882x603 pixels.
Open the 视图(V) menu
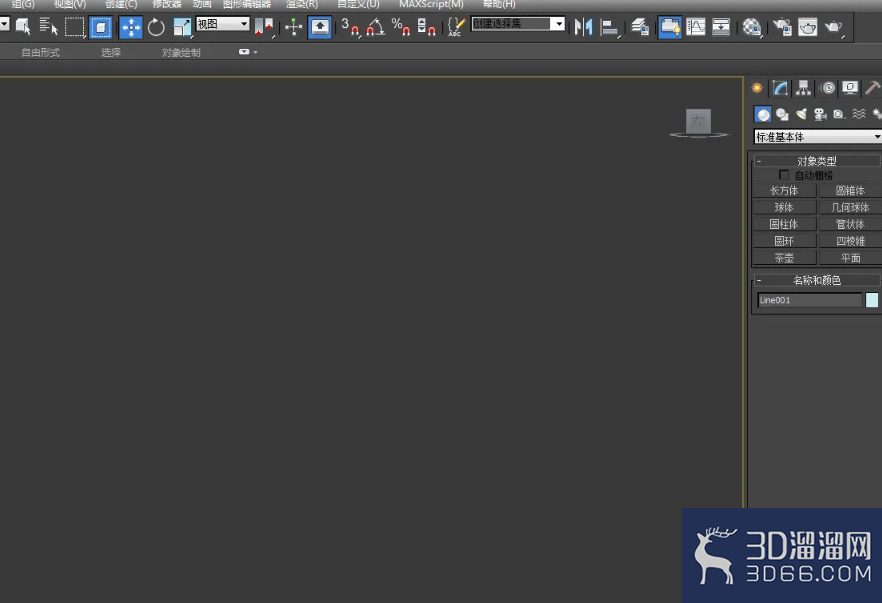(x=70, y=4)
